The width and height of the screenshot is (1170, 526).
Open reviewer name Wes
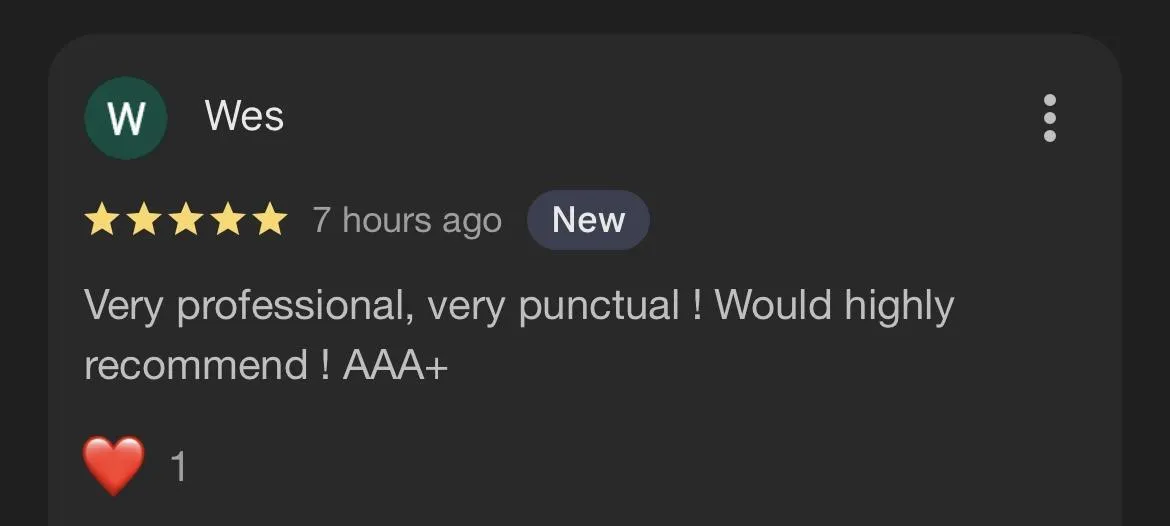[245, 116]
